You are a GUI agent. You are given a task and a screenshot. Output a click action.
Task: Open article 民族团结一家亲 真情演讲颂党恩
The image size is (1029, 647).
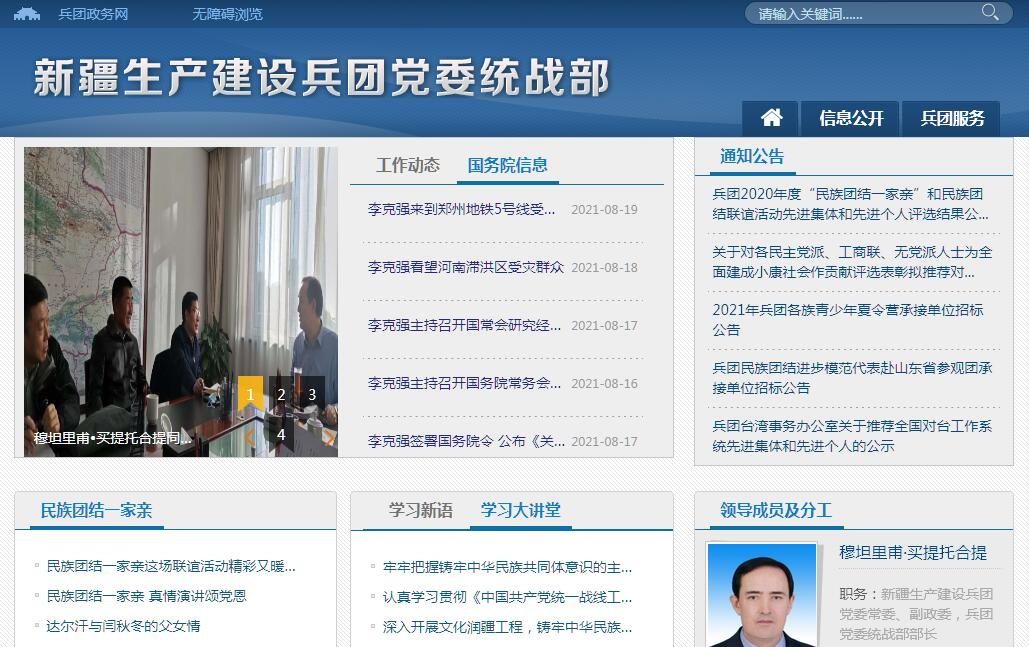point(146,596)
